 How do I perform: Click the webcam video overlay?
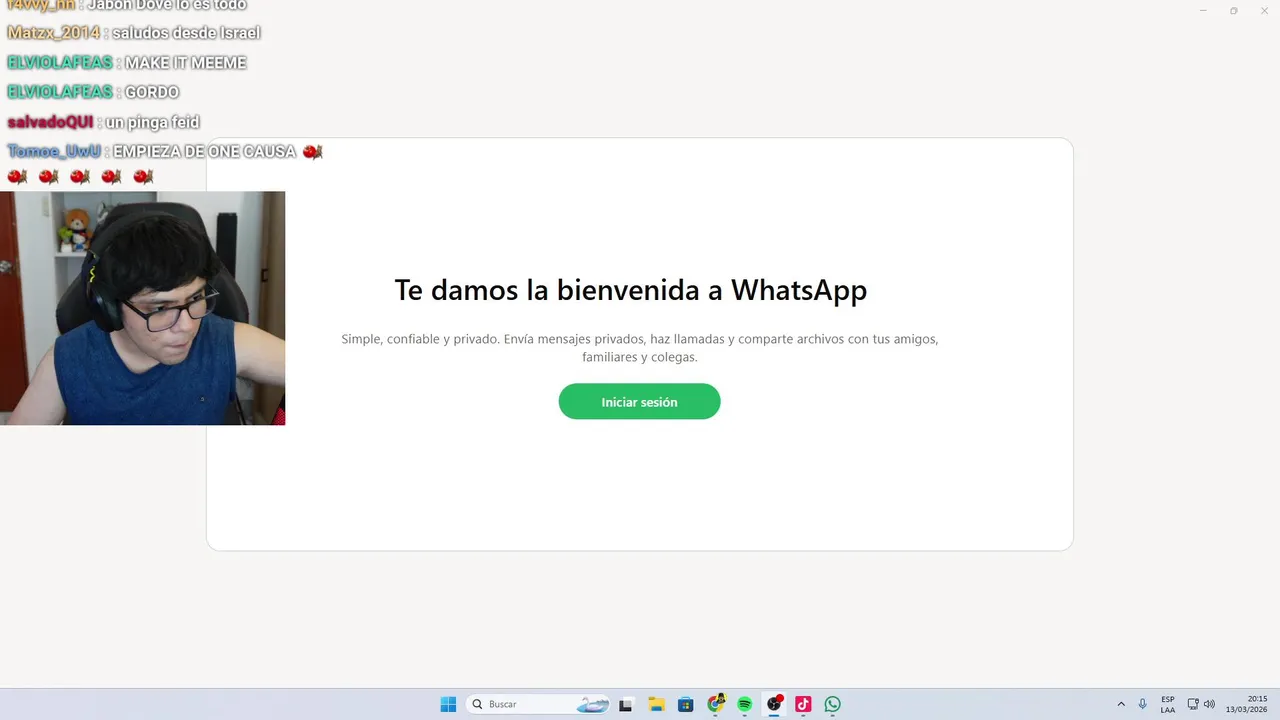pyautogui.click(x=142, y=308)
